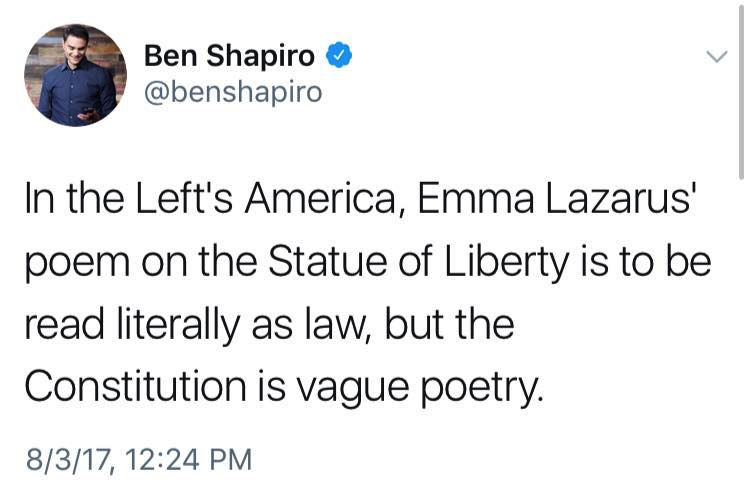Viewport: 750px width, 498px height.
Task: Grab the vertical scrollbar at right edge
Action: click(741, 90)
